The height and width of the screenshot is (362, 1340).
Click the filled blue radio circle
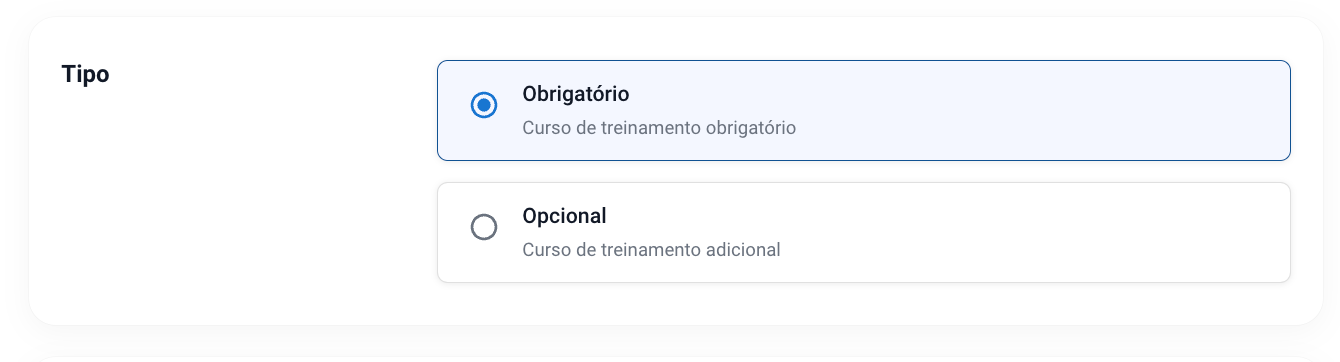(x=484, y=105)
